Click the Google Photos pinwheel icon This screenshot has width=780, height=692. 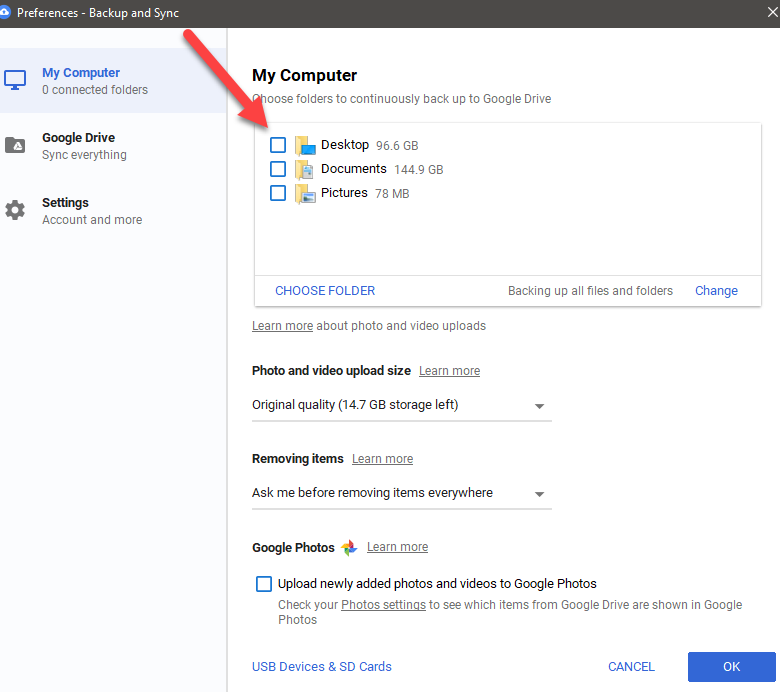pyautogui.click(x=349, y=547)
